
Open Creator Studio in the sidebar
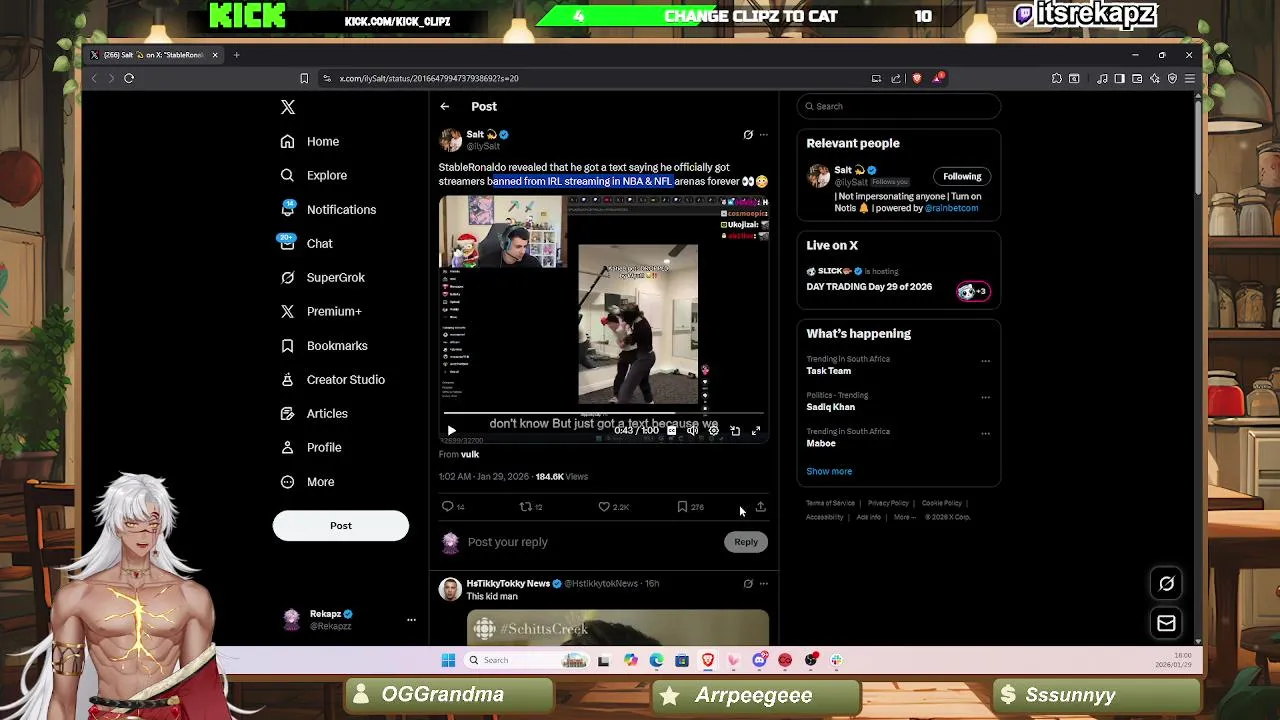click(332, 380)
